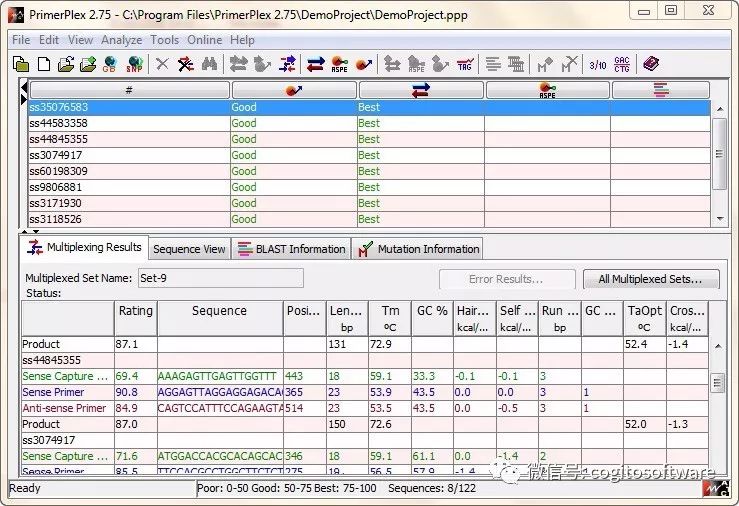Image resolution: width=739 pixels, height=506 pixels.
Task: Click the Tm column header
Action: [x=390, y=318]
